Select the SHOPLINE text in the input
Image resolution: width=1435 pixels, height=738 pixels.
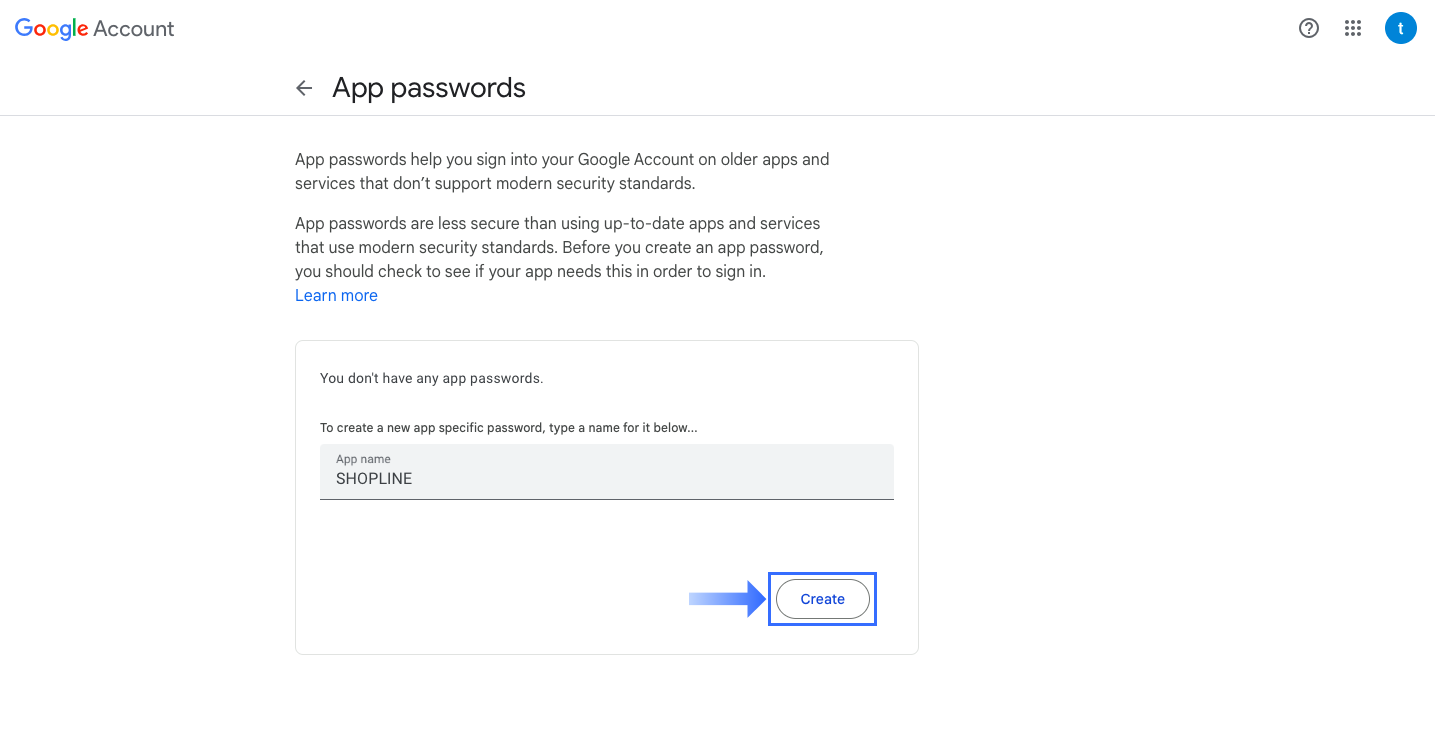tap(373, 478)
